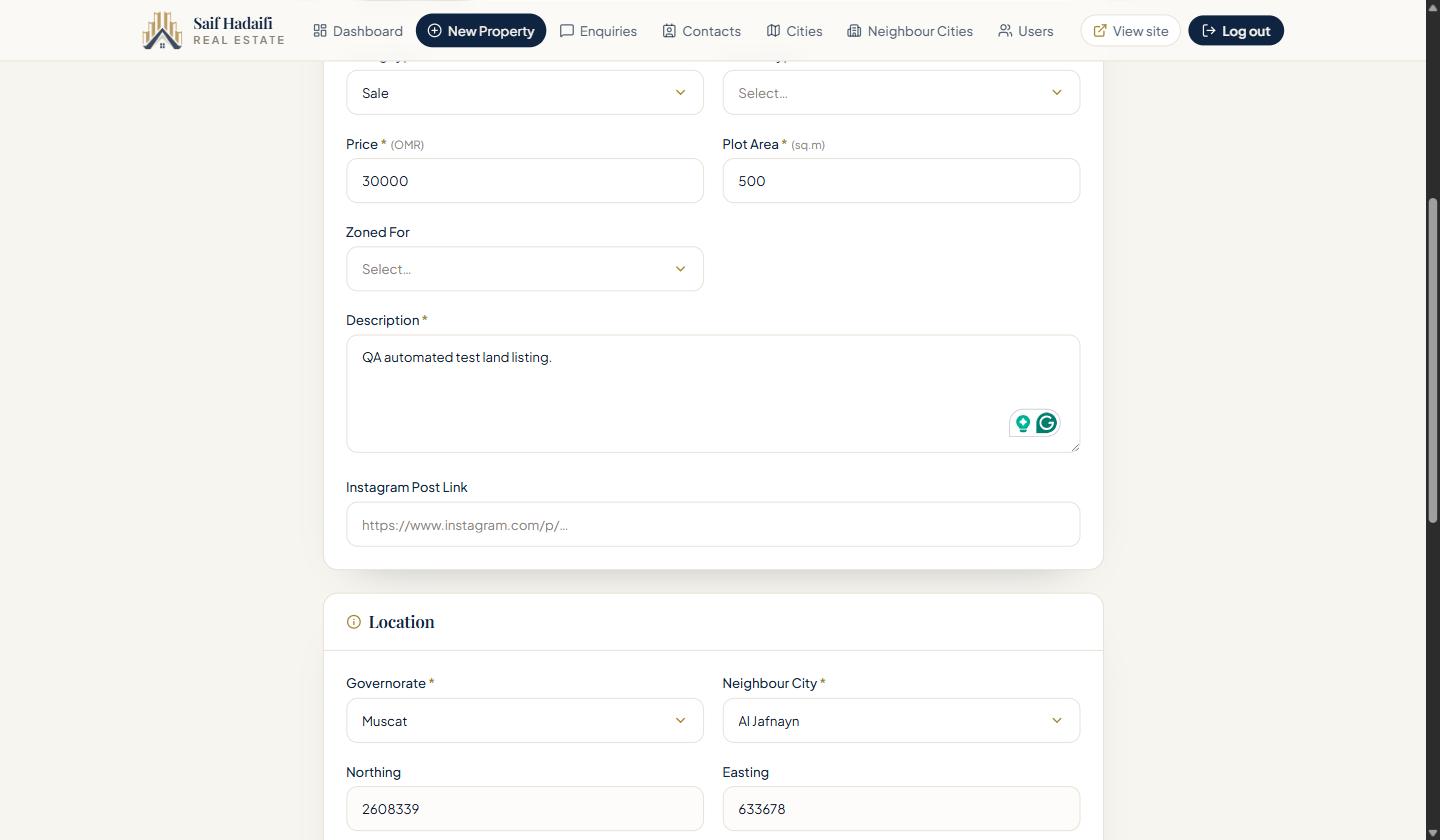The height and width of the screenshot is (840, 1440).
Task: Open the New Property page
Action: (x=481, y=31)
